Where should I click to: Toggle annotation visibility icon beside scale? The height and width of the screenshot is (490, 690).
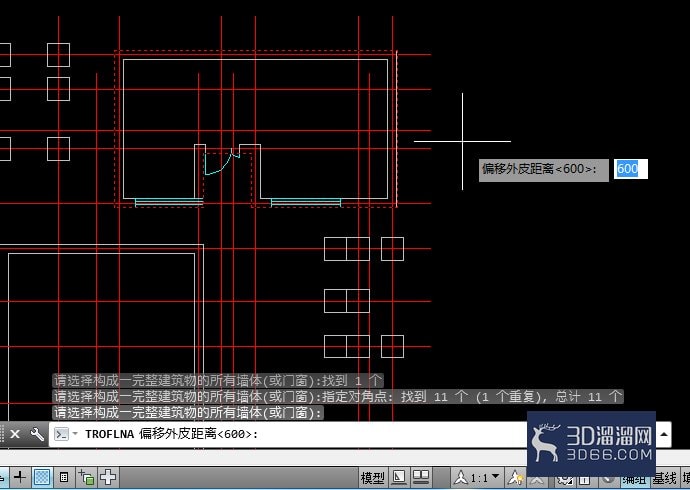tap(515, 477)
